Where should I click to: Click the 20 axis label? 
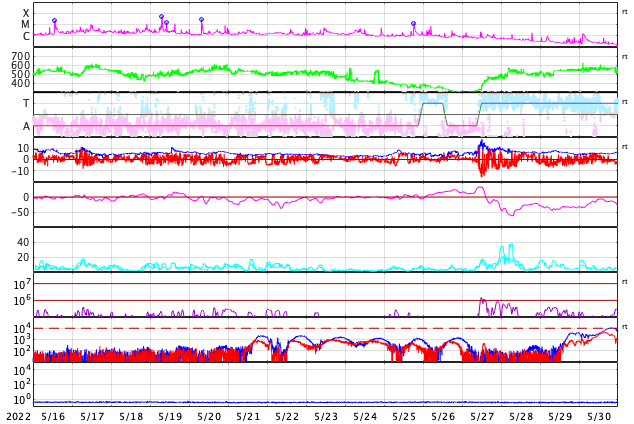pyautogui.click(x=23, y=257)
